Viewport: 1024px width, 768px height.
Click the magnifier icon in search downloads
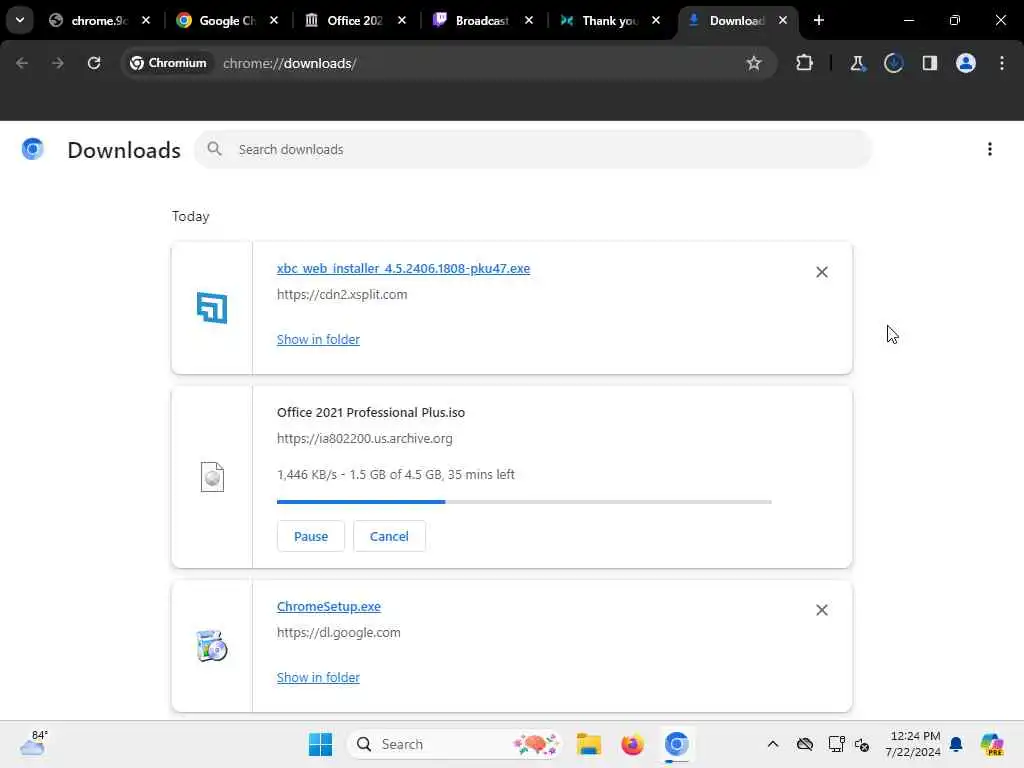pos(214,149)
